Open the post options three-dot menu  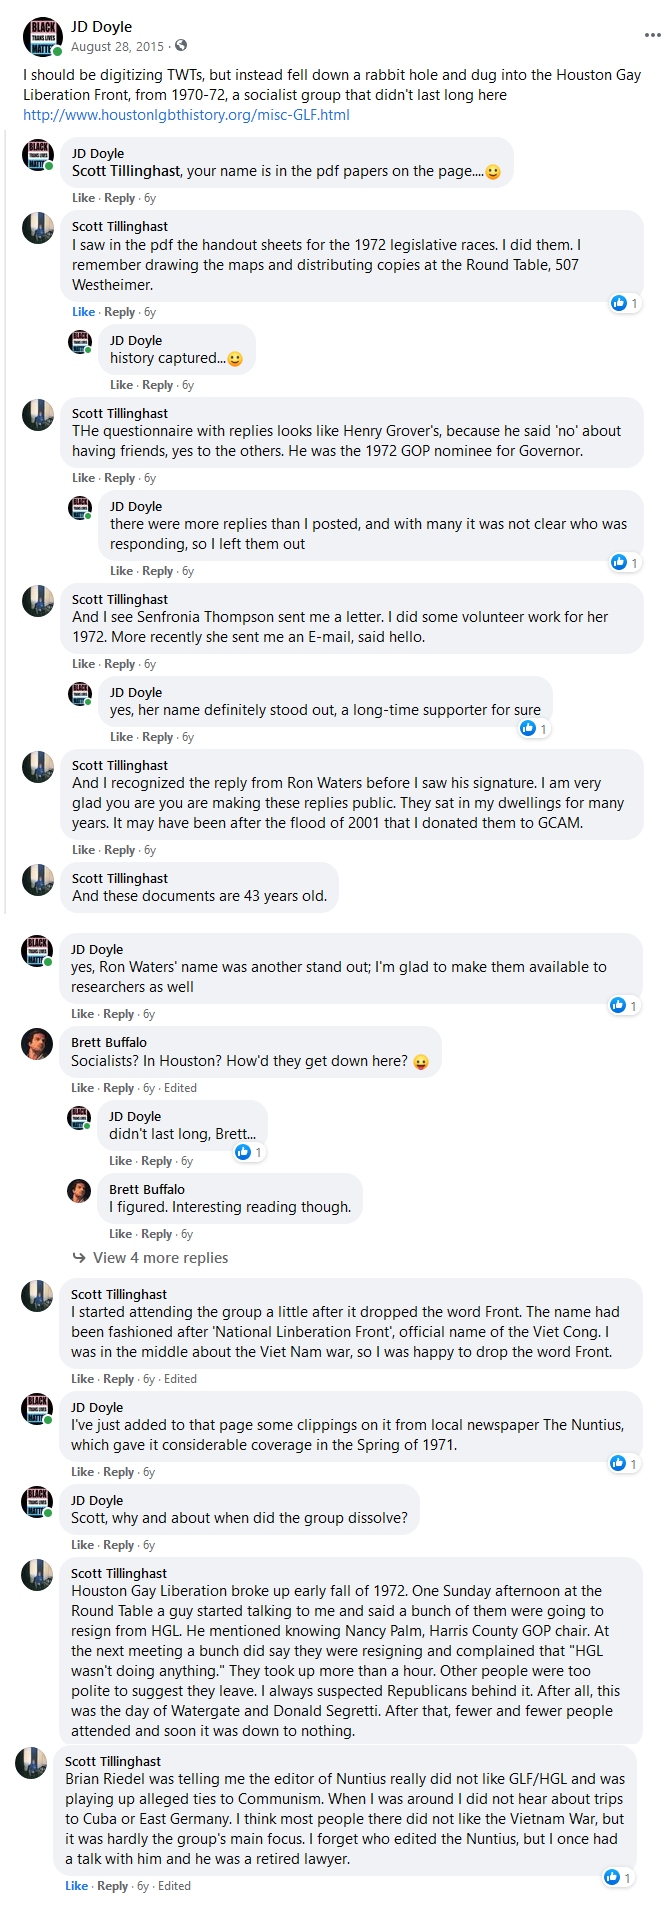click(652, 35)
